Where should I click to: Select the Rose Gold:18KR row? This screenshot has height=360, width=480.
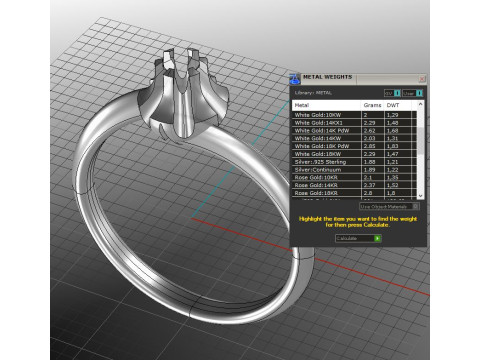click(355, 193)
